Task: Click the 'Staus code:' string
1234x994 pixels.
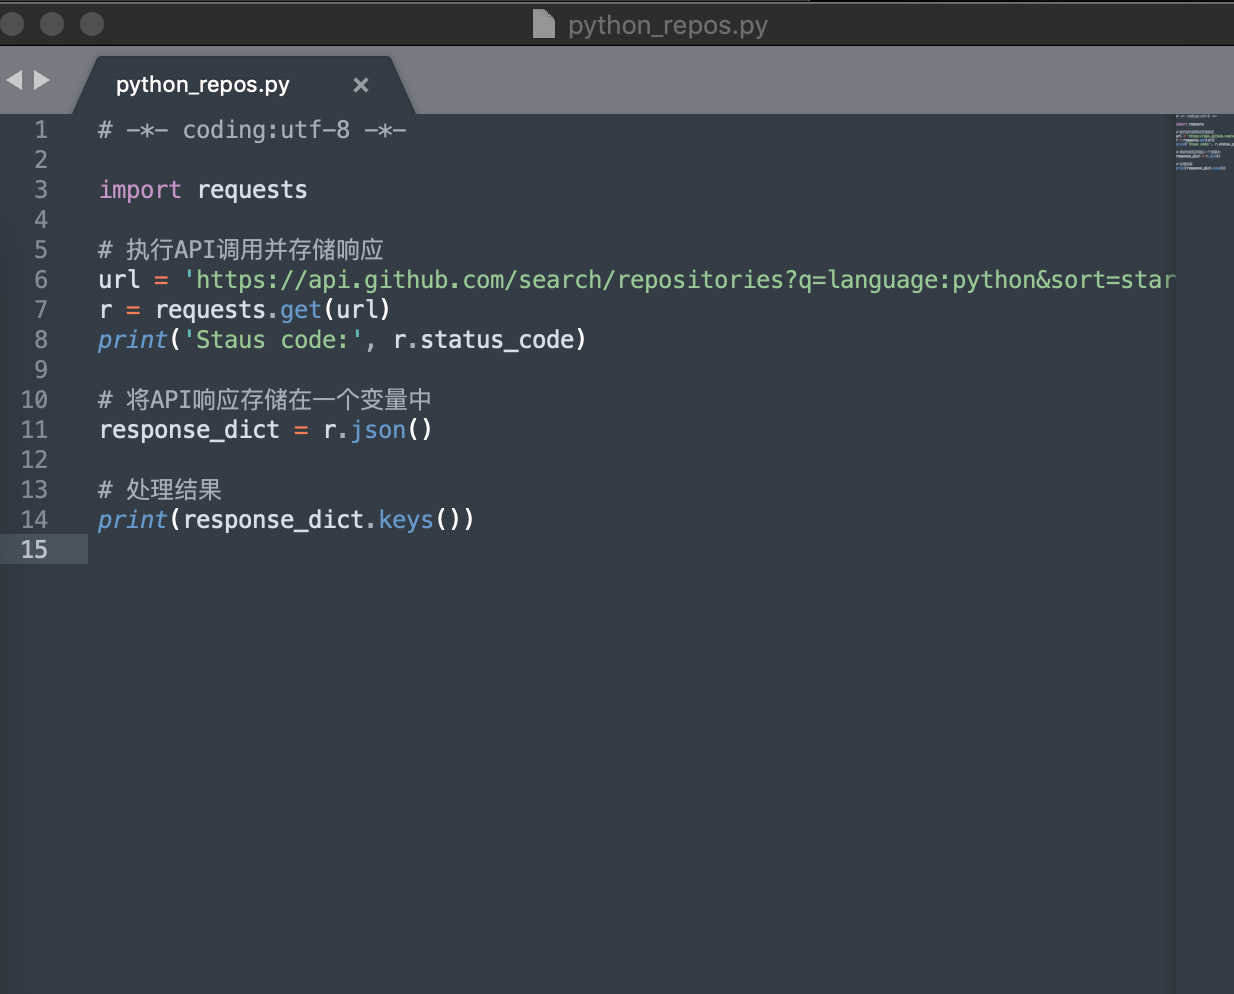Action: click(x=273, y=340)
